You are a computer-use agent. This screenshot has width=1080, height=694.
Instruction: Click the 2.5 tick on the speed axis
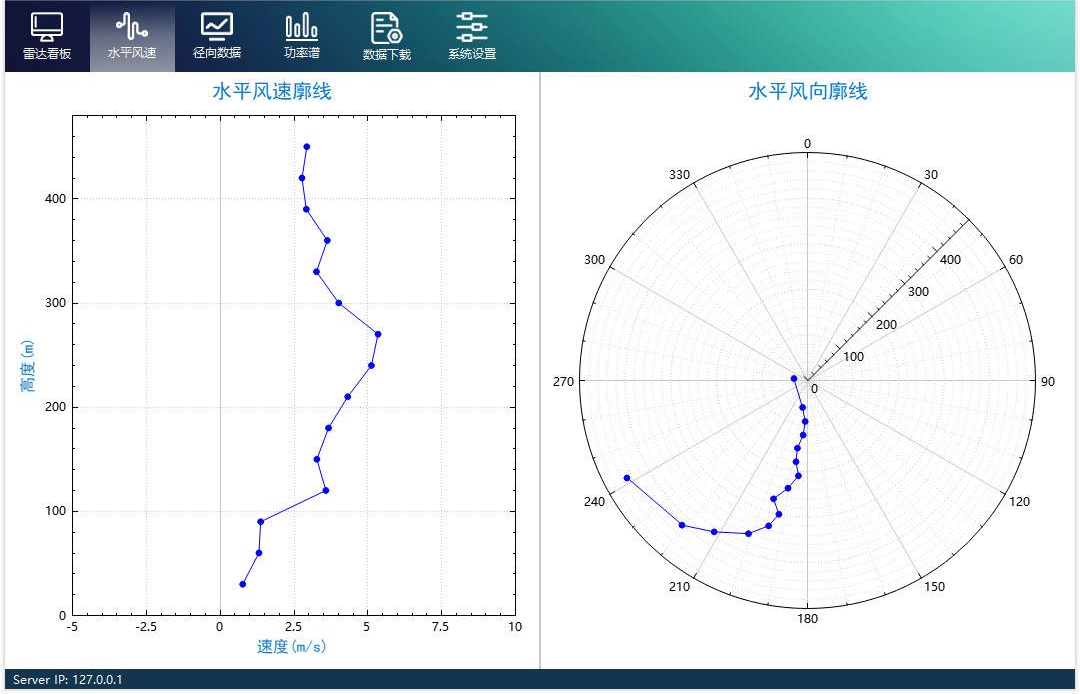(x=293, y=627)
